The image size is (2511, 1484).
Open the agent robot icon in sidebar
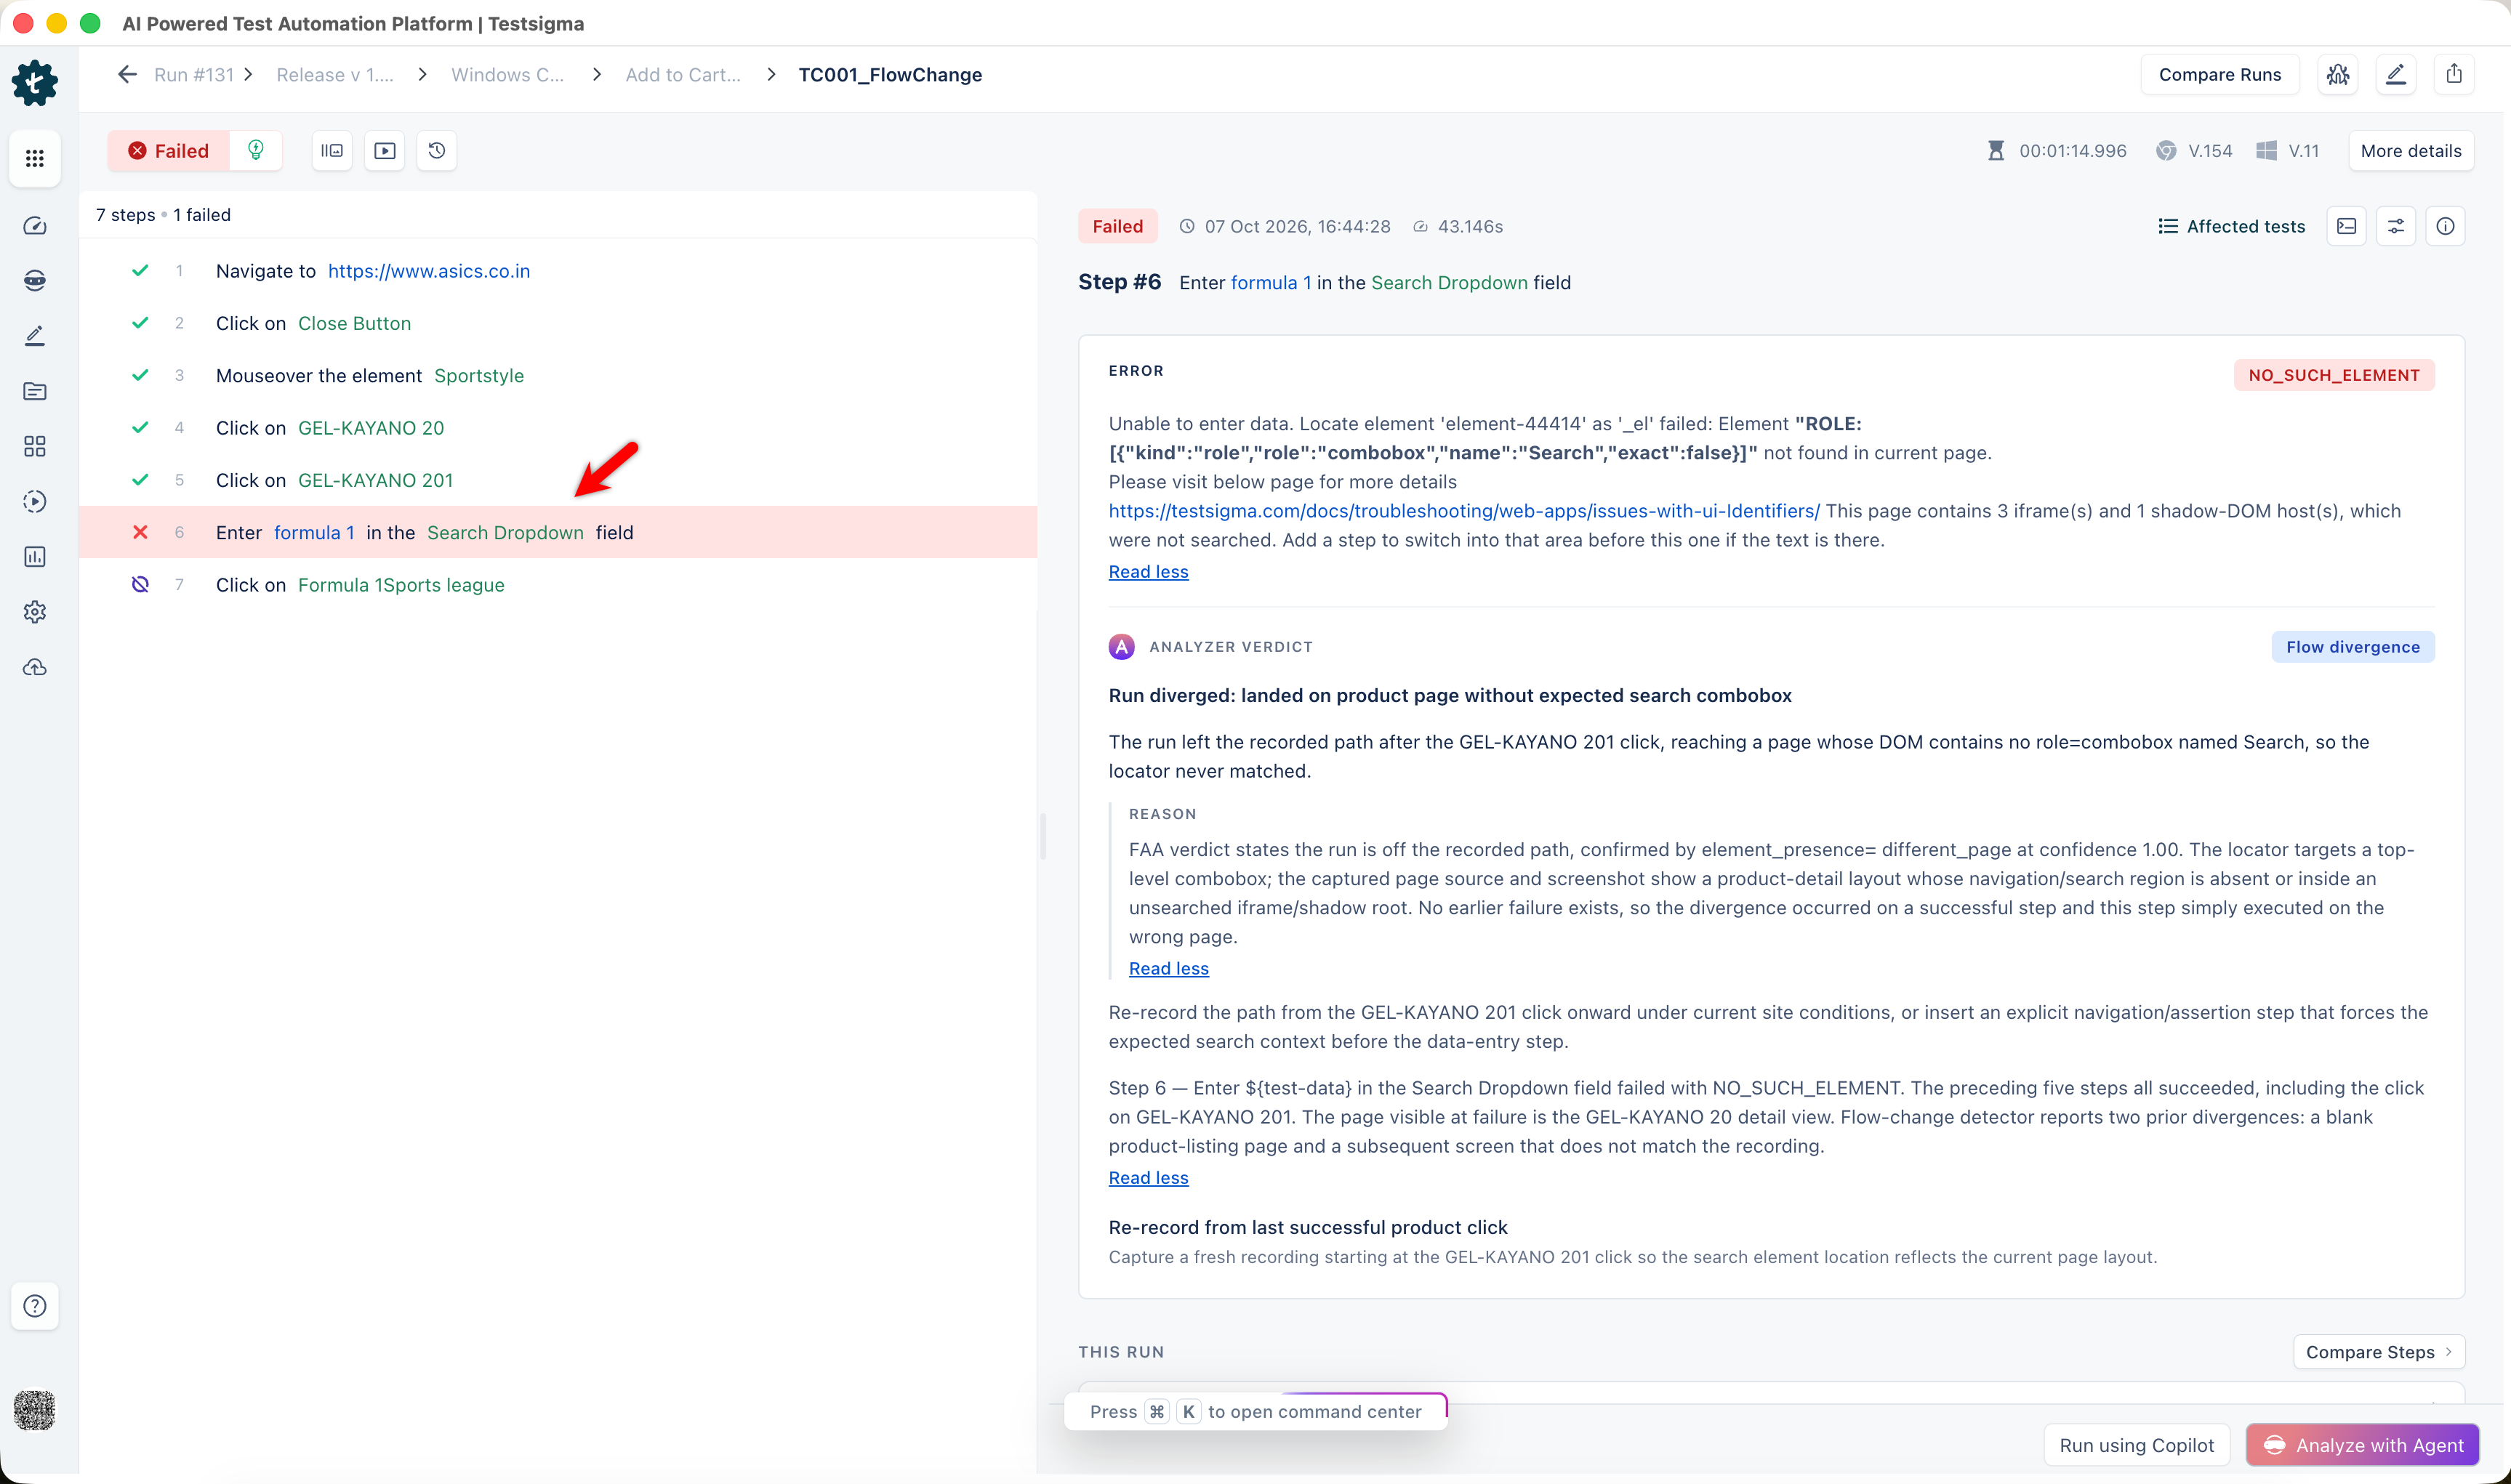tap(35, 281)
